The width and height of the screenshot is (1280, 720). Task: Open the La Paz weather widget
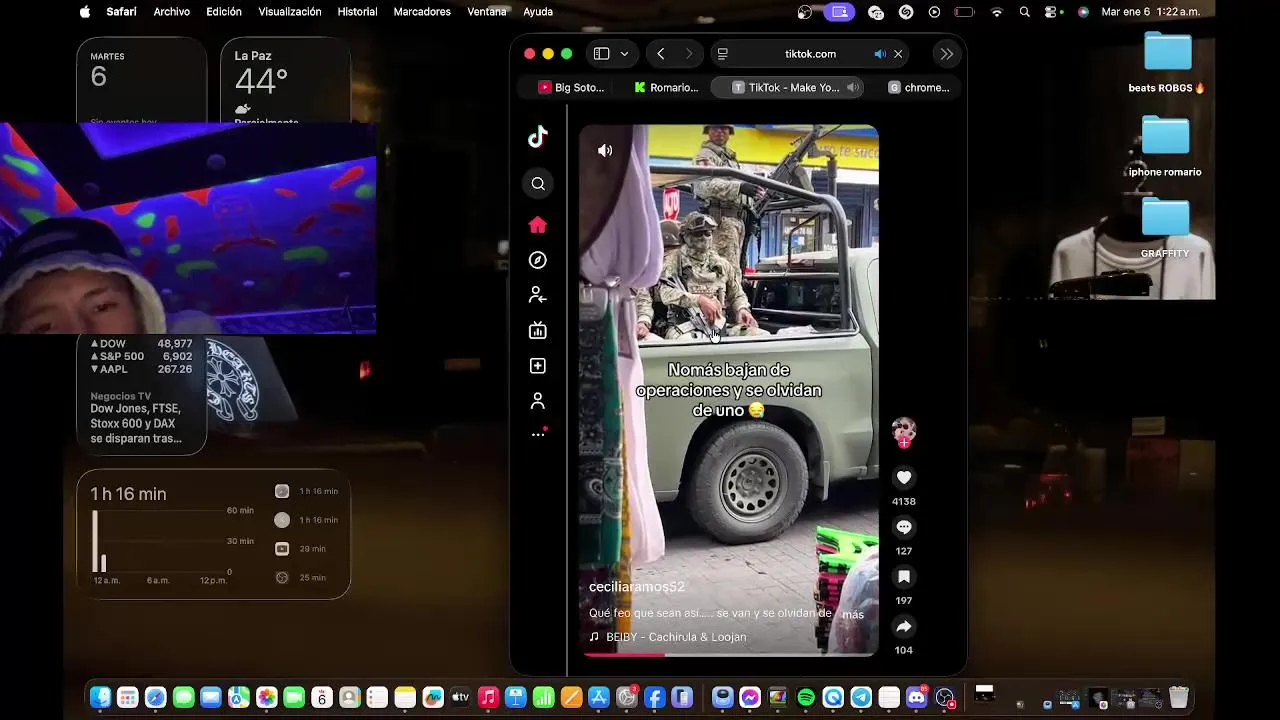285,82
